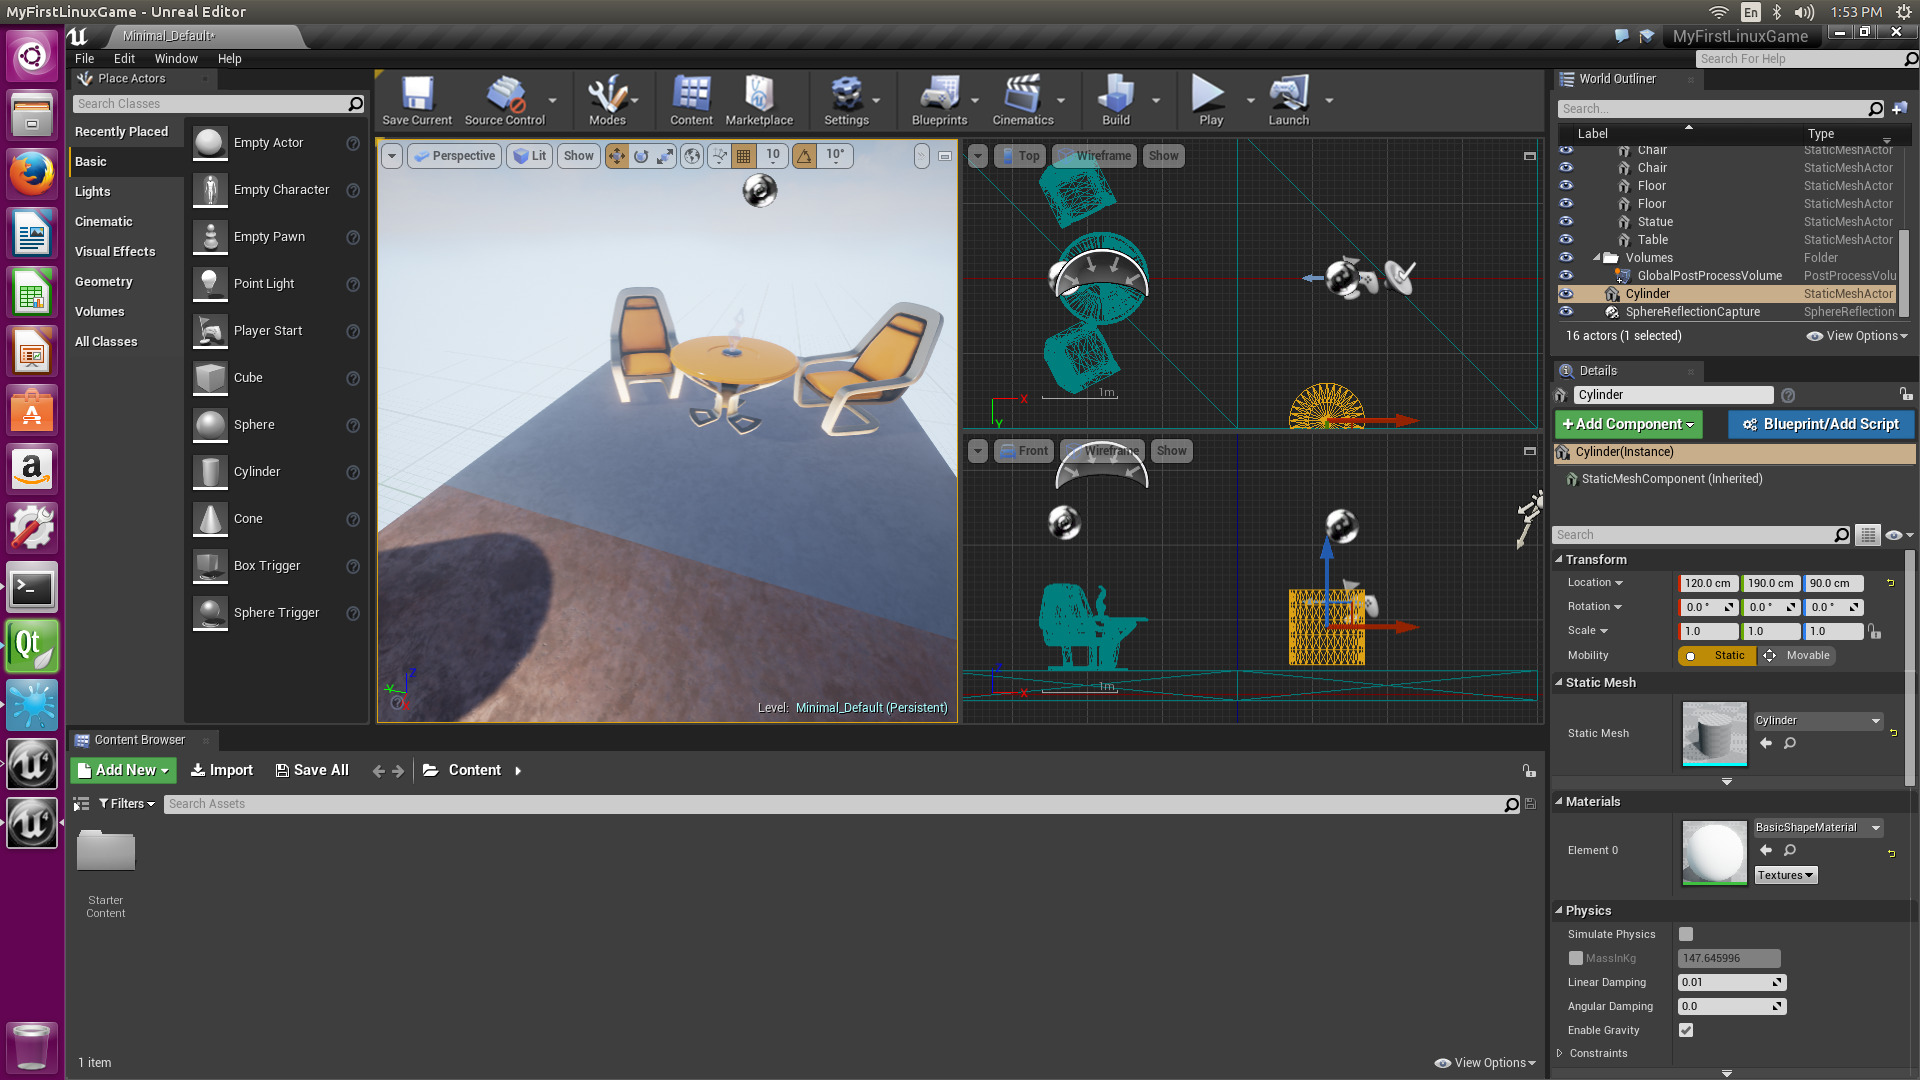Enable the Simulate Physics checkbox
1920x1080 pixels.
1686,934
